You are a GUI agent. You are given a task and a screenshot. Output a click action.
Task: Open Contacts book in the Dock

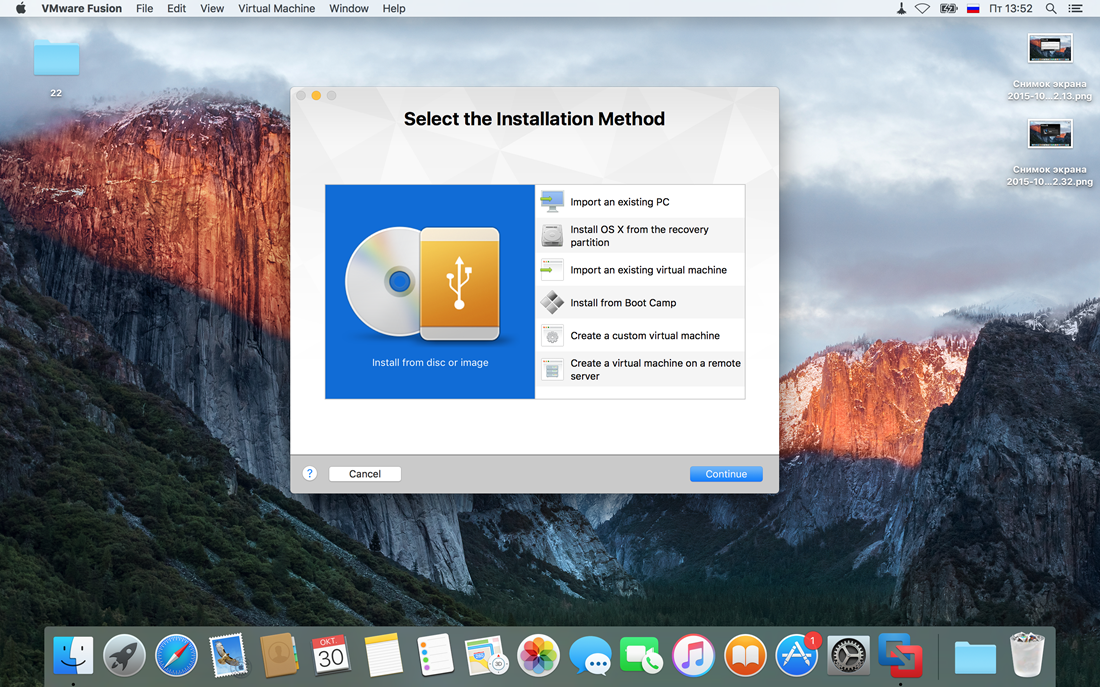click(279, 656)
